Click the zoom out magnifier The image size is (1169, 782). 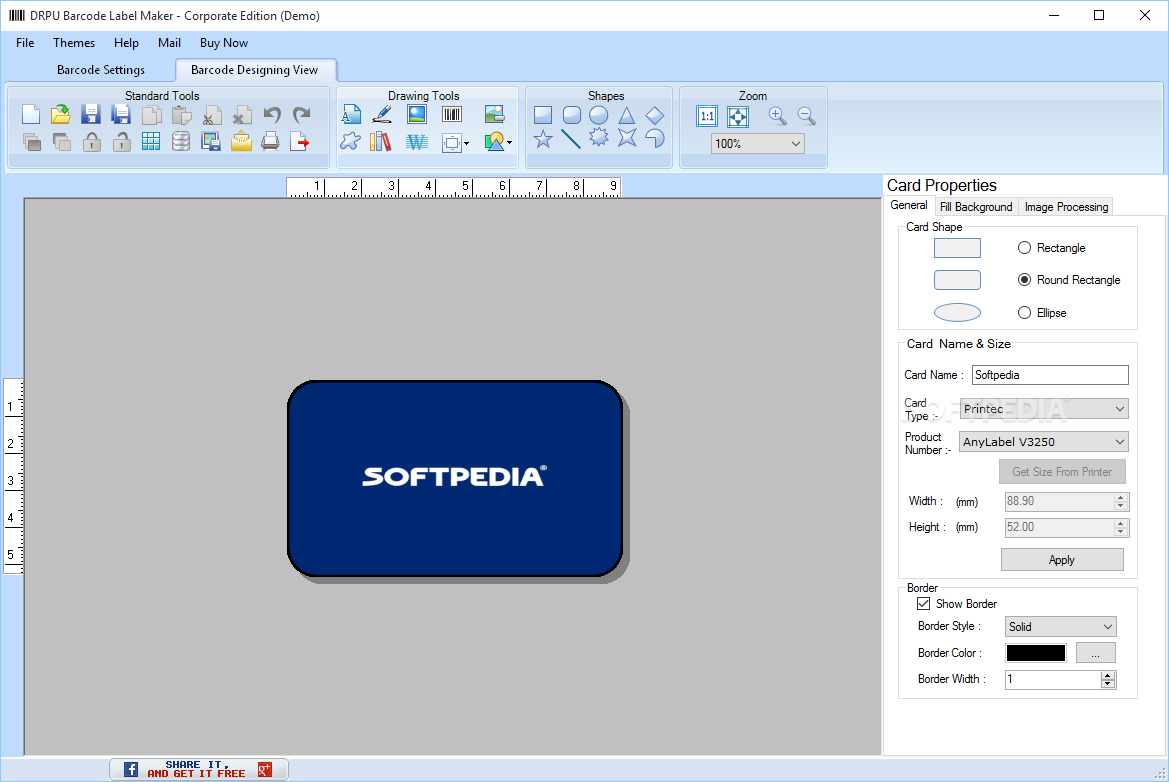[807, 116]
